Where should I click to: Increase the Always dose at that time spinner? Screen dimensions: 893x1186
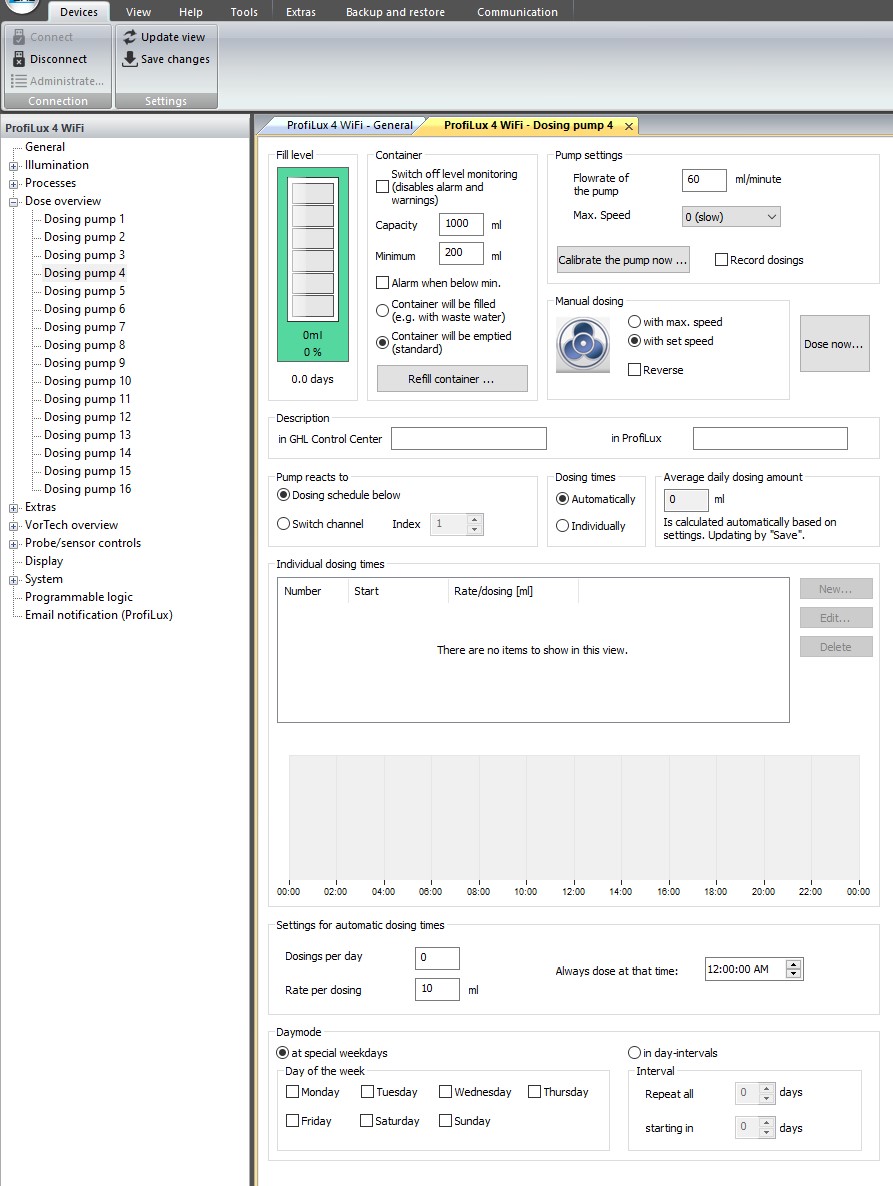pyautogui.click(x=793, y=965)
